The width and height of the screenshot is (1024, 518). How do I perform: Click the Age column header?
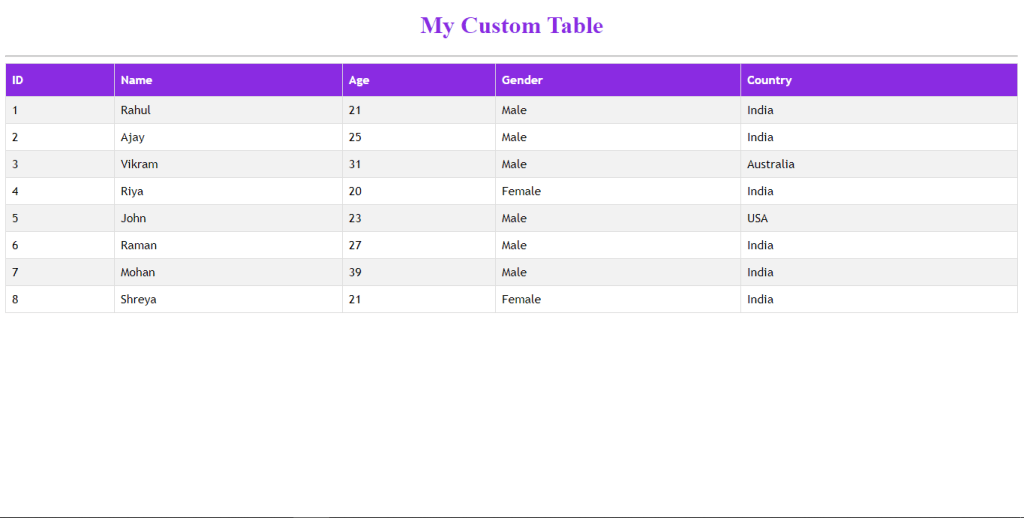pyautogui.click(x=419, y=80)
